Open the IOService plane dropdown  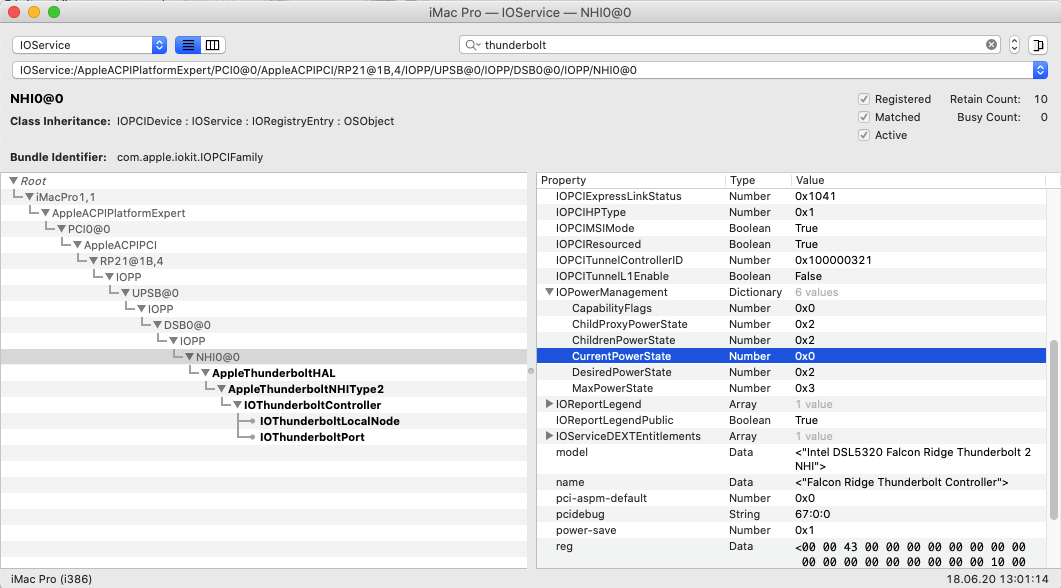tap(89, 45)
